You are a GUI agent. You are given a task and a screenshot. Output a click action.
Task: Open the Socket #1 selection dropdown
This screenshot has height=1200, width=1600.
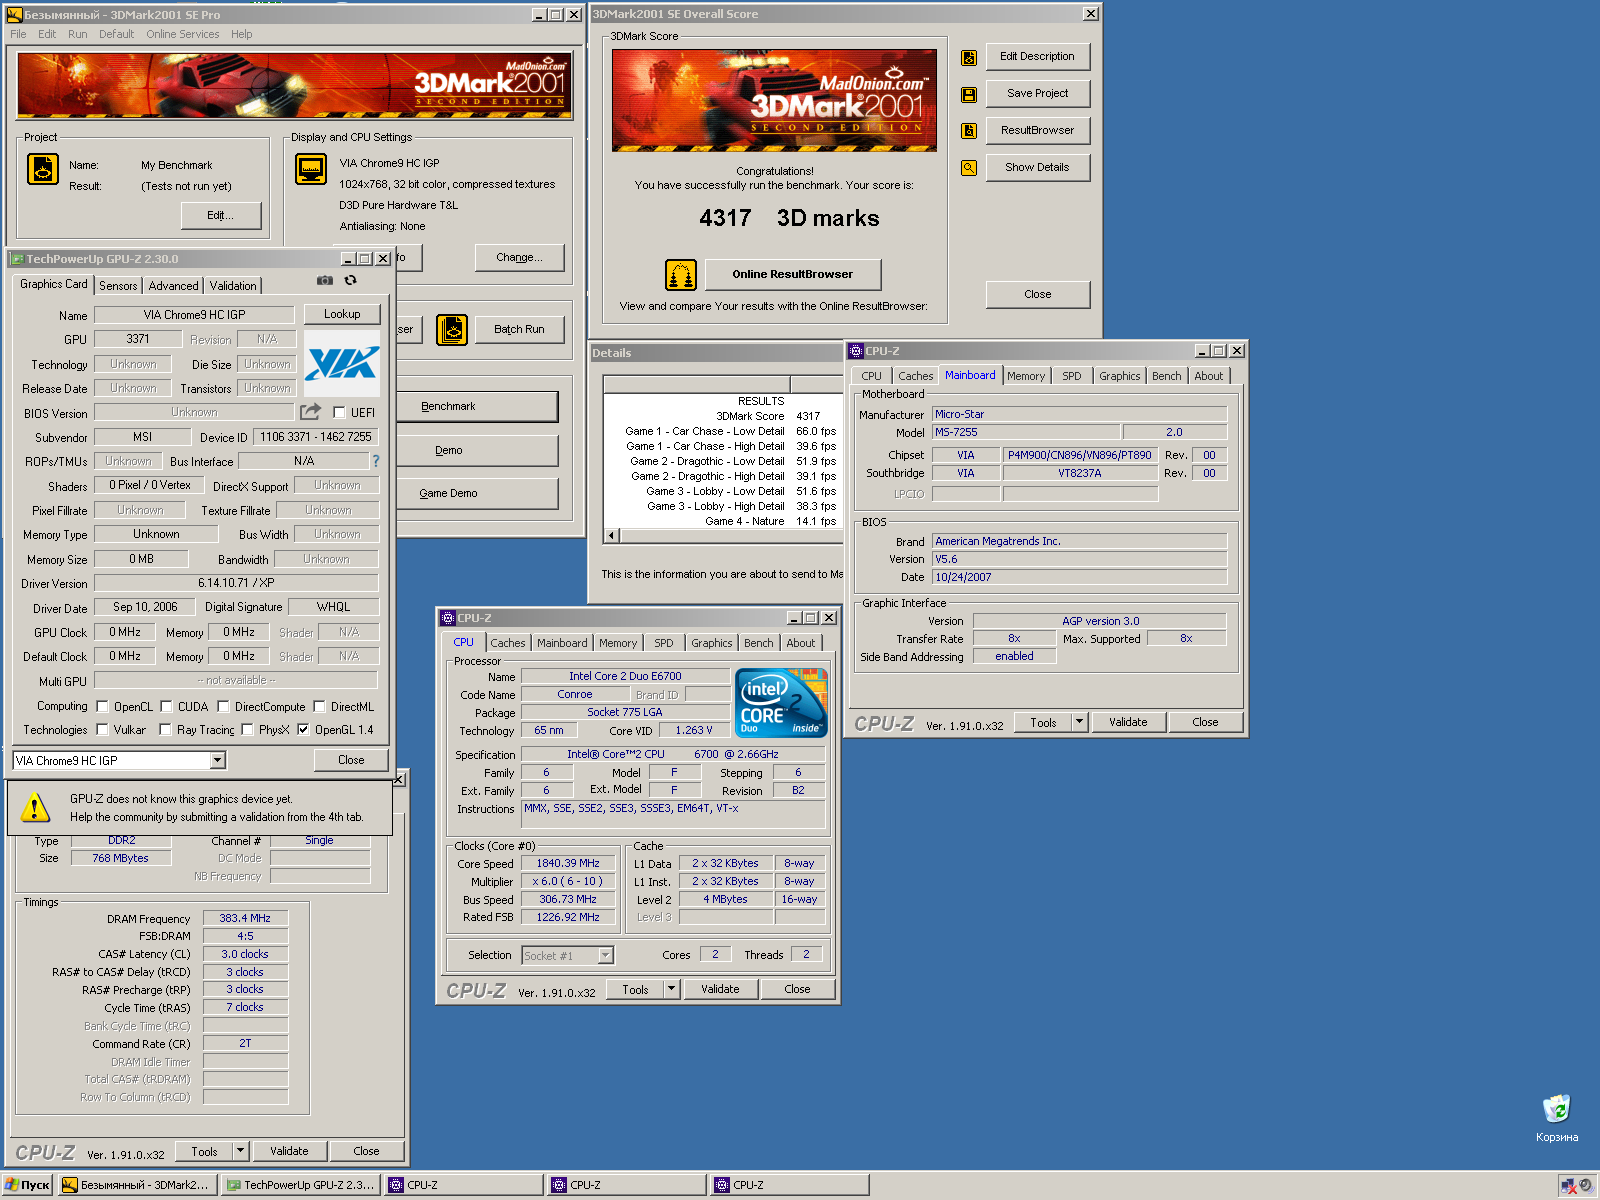pos(605,955)
